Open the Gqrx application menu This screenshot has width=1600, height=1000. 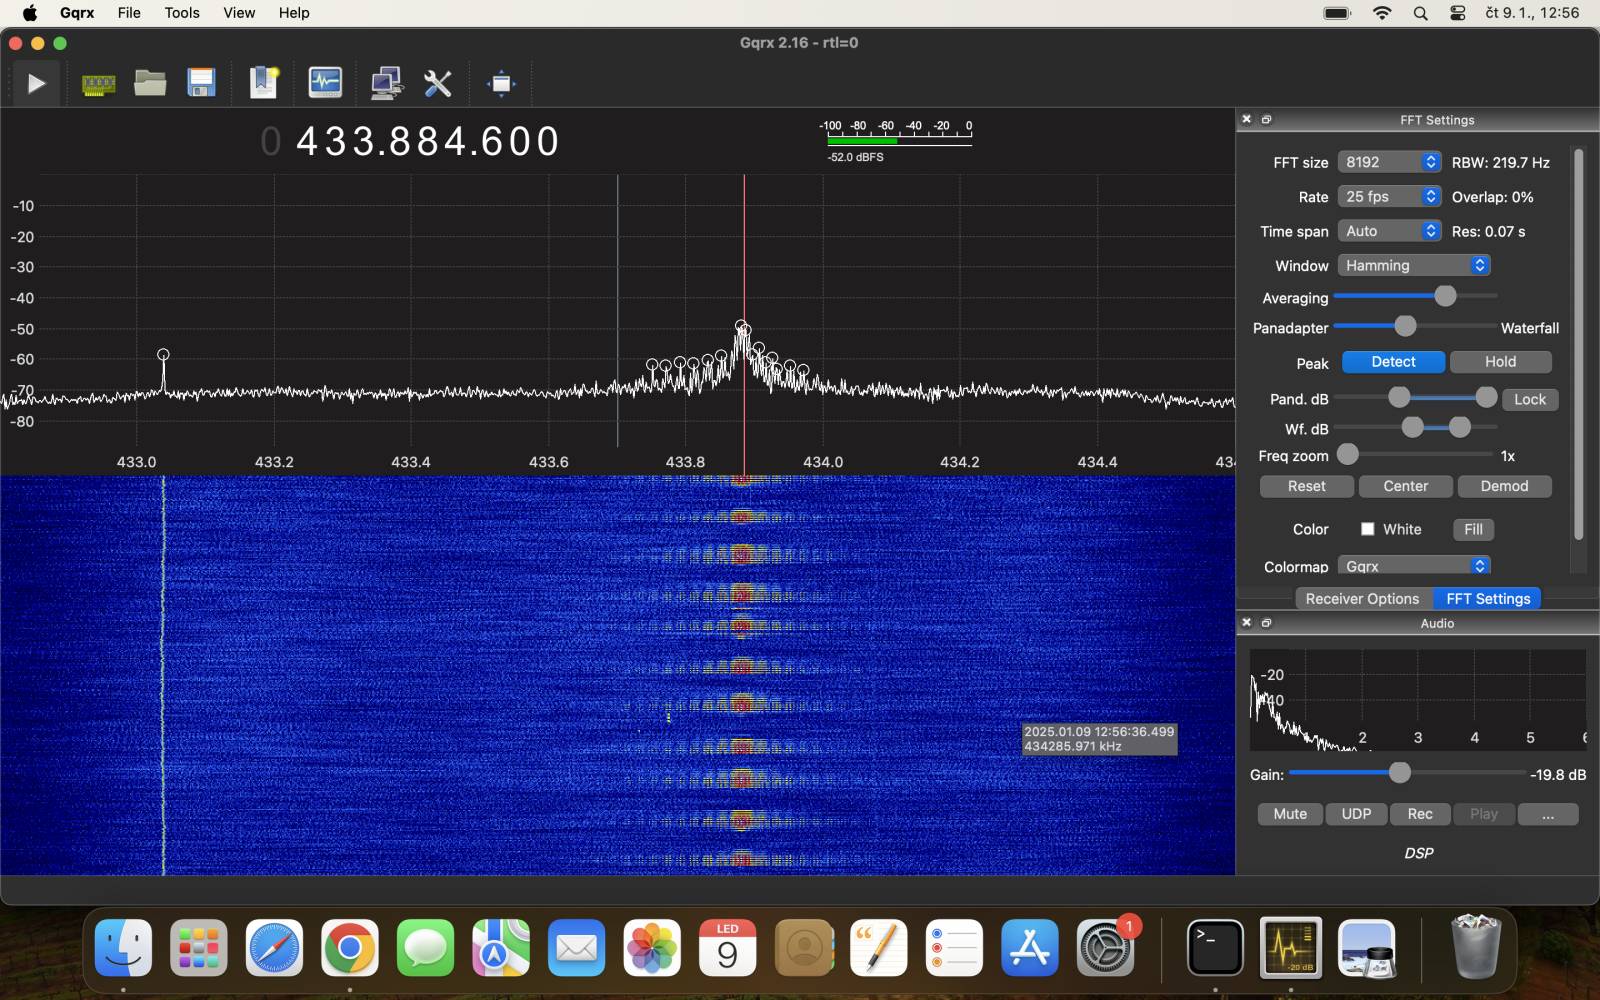77,13
